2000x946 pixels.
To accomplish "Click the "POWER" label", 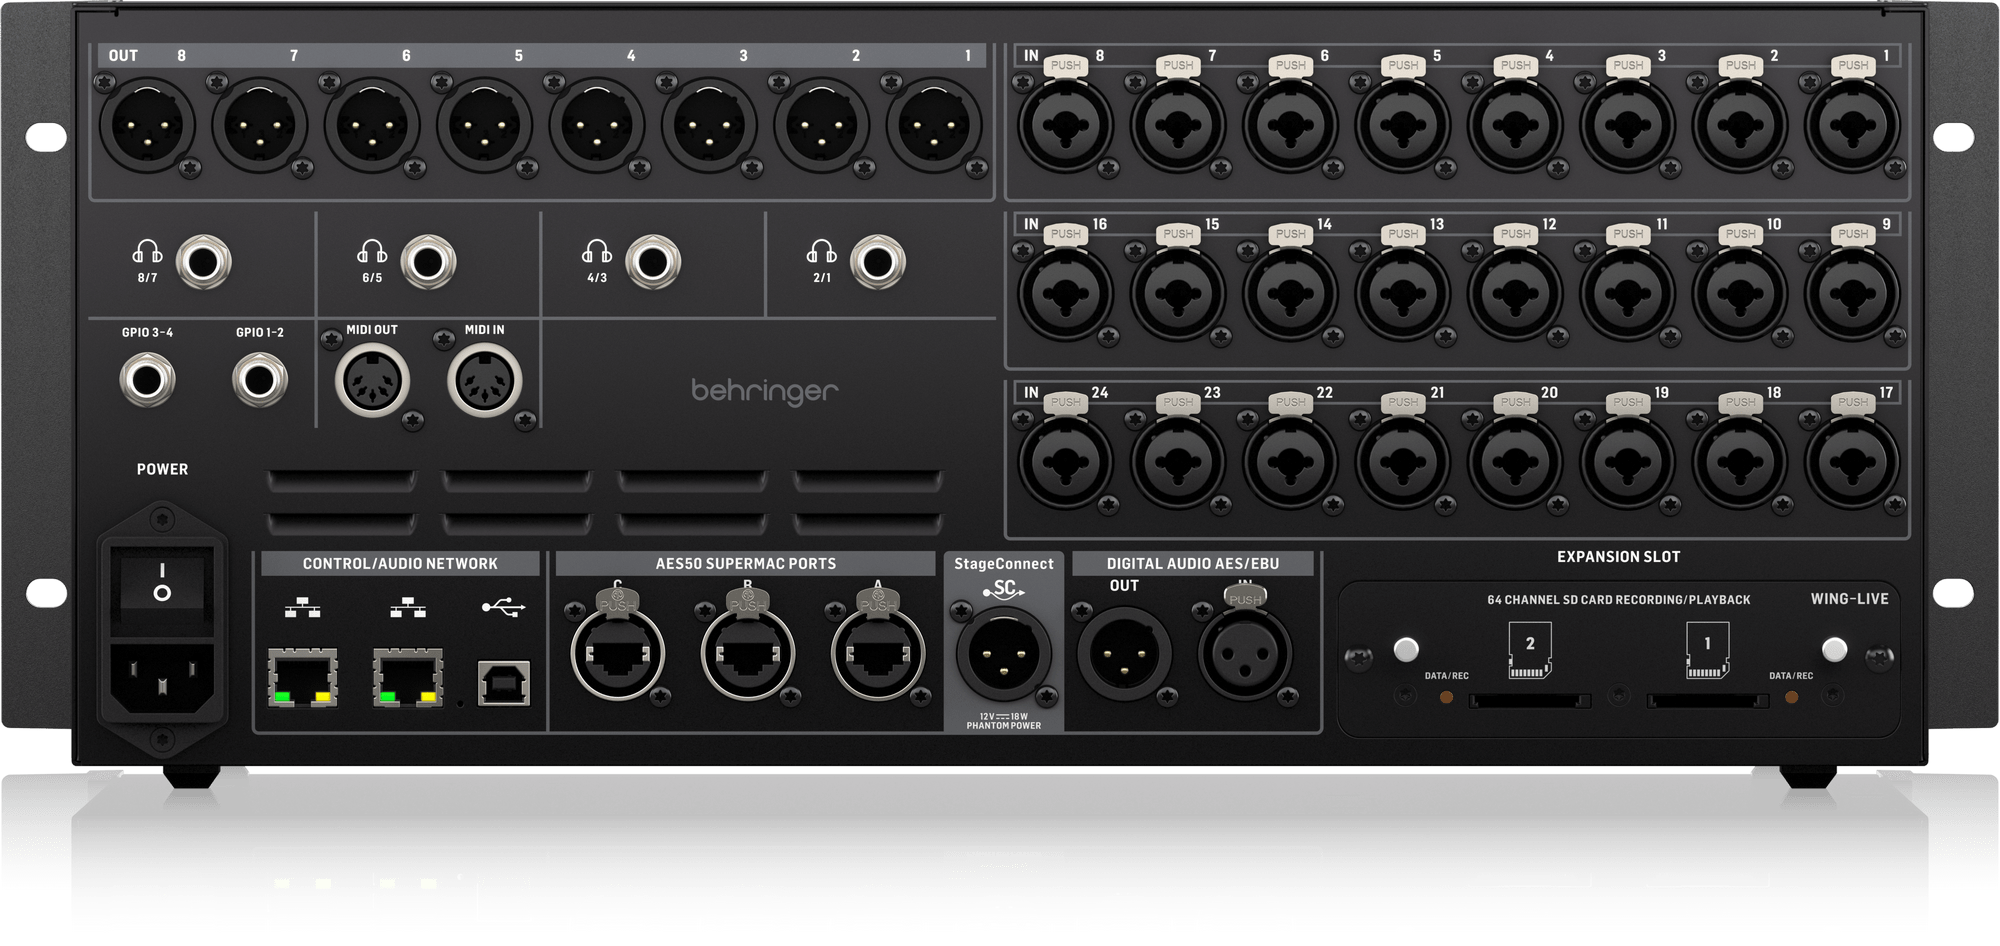I will [x=162, y=469].
